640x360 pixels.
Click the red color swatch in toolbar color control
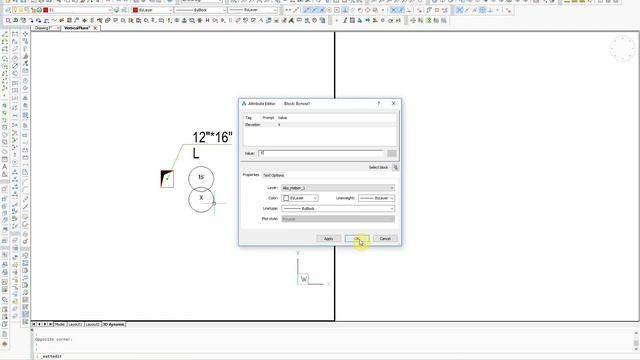click(x=136, y=10)
